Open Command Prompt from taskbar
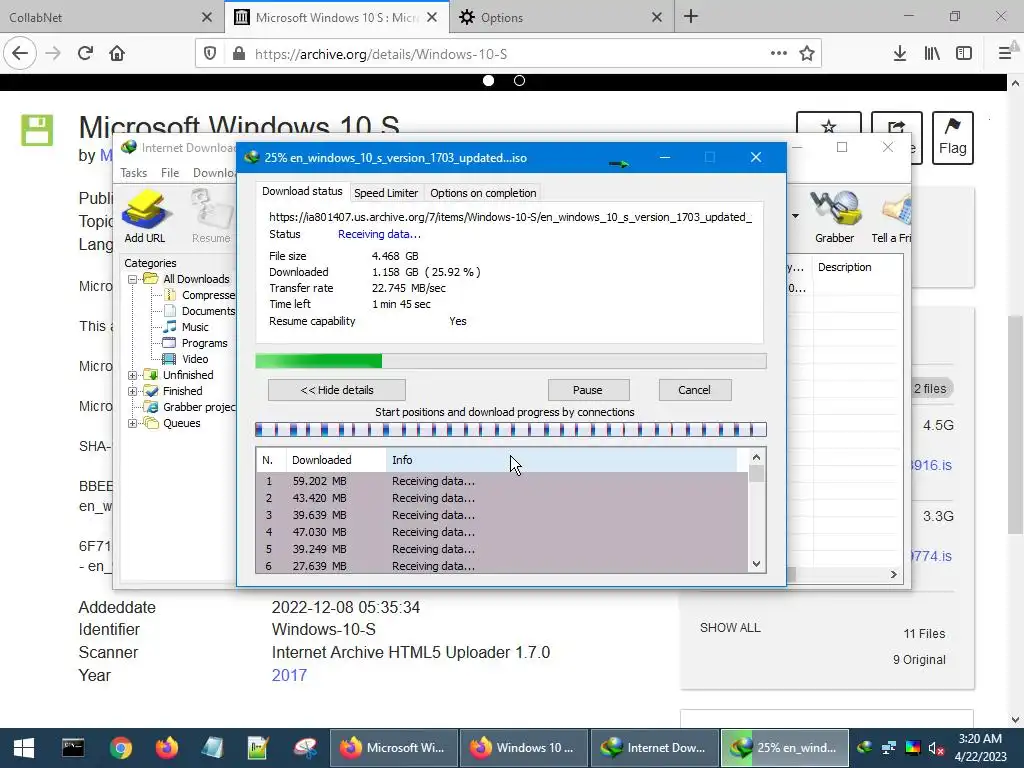Viewport: 1024px width, 768px height. point(73,748)
